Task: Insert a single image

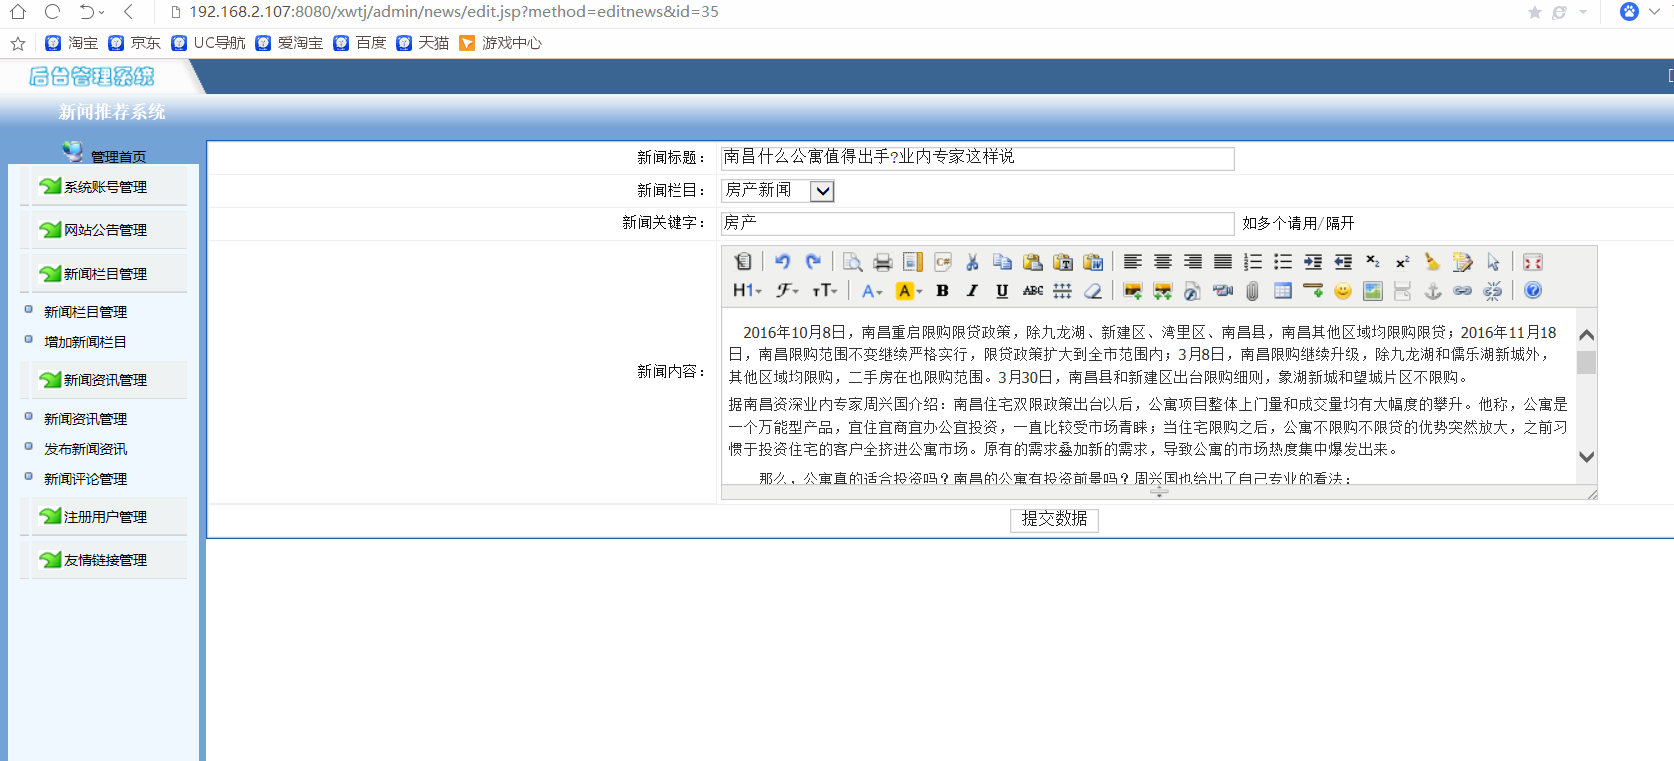Action: click(1132, 291)
